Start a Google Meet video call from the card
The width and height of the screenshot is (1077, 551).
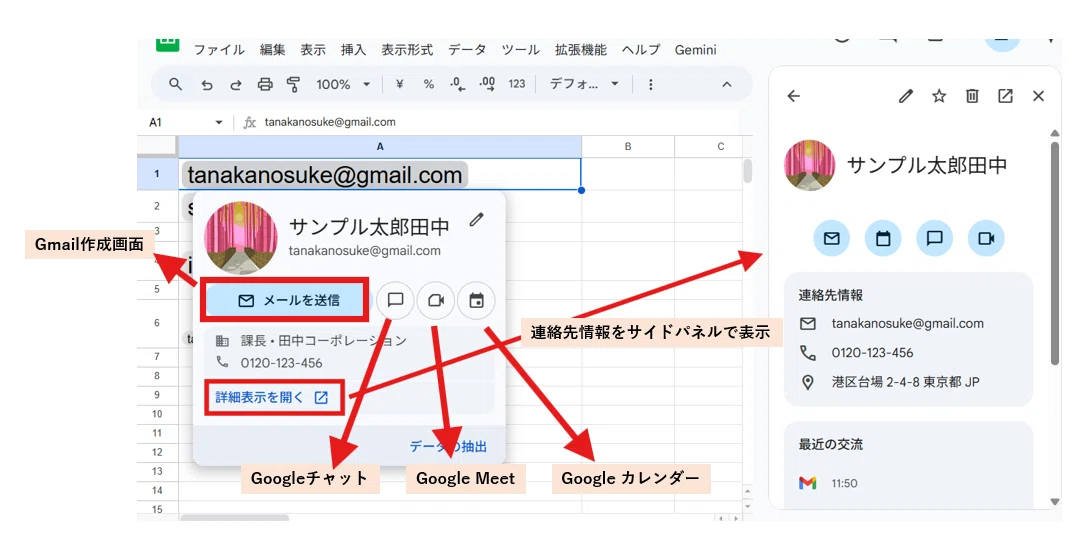(436, 300)
